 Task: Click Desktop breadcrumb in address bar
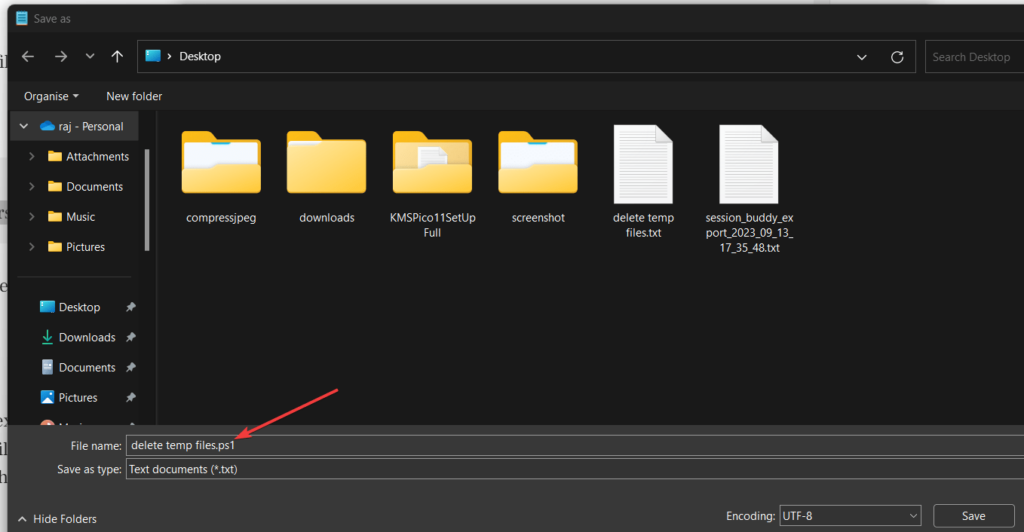(200, 57)
